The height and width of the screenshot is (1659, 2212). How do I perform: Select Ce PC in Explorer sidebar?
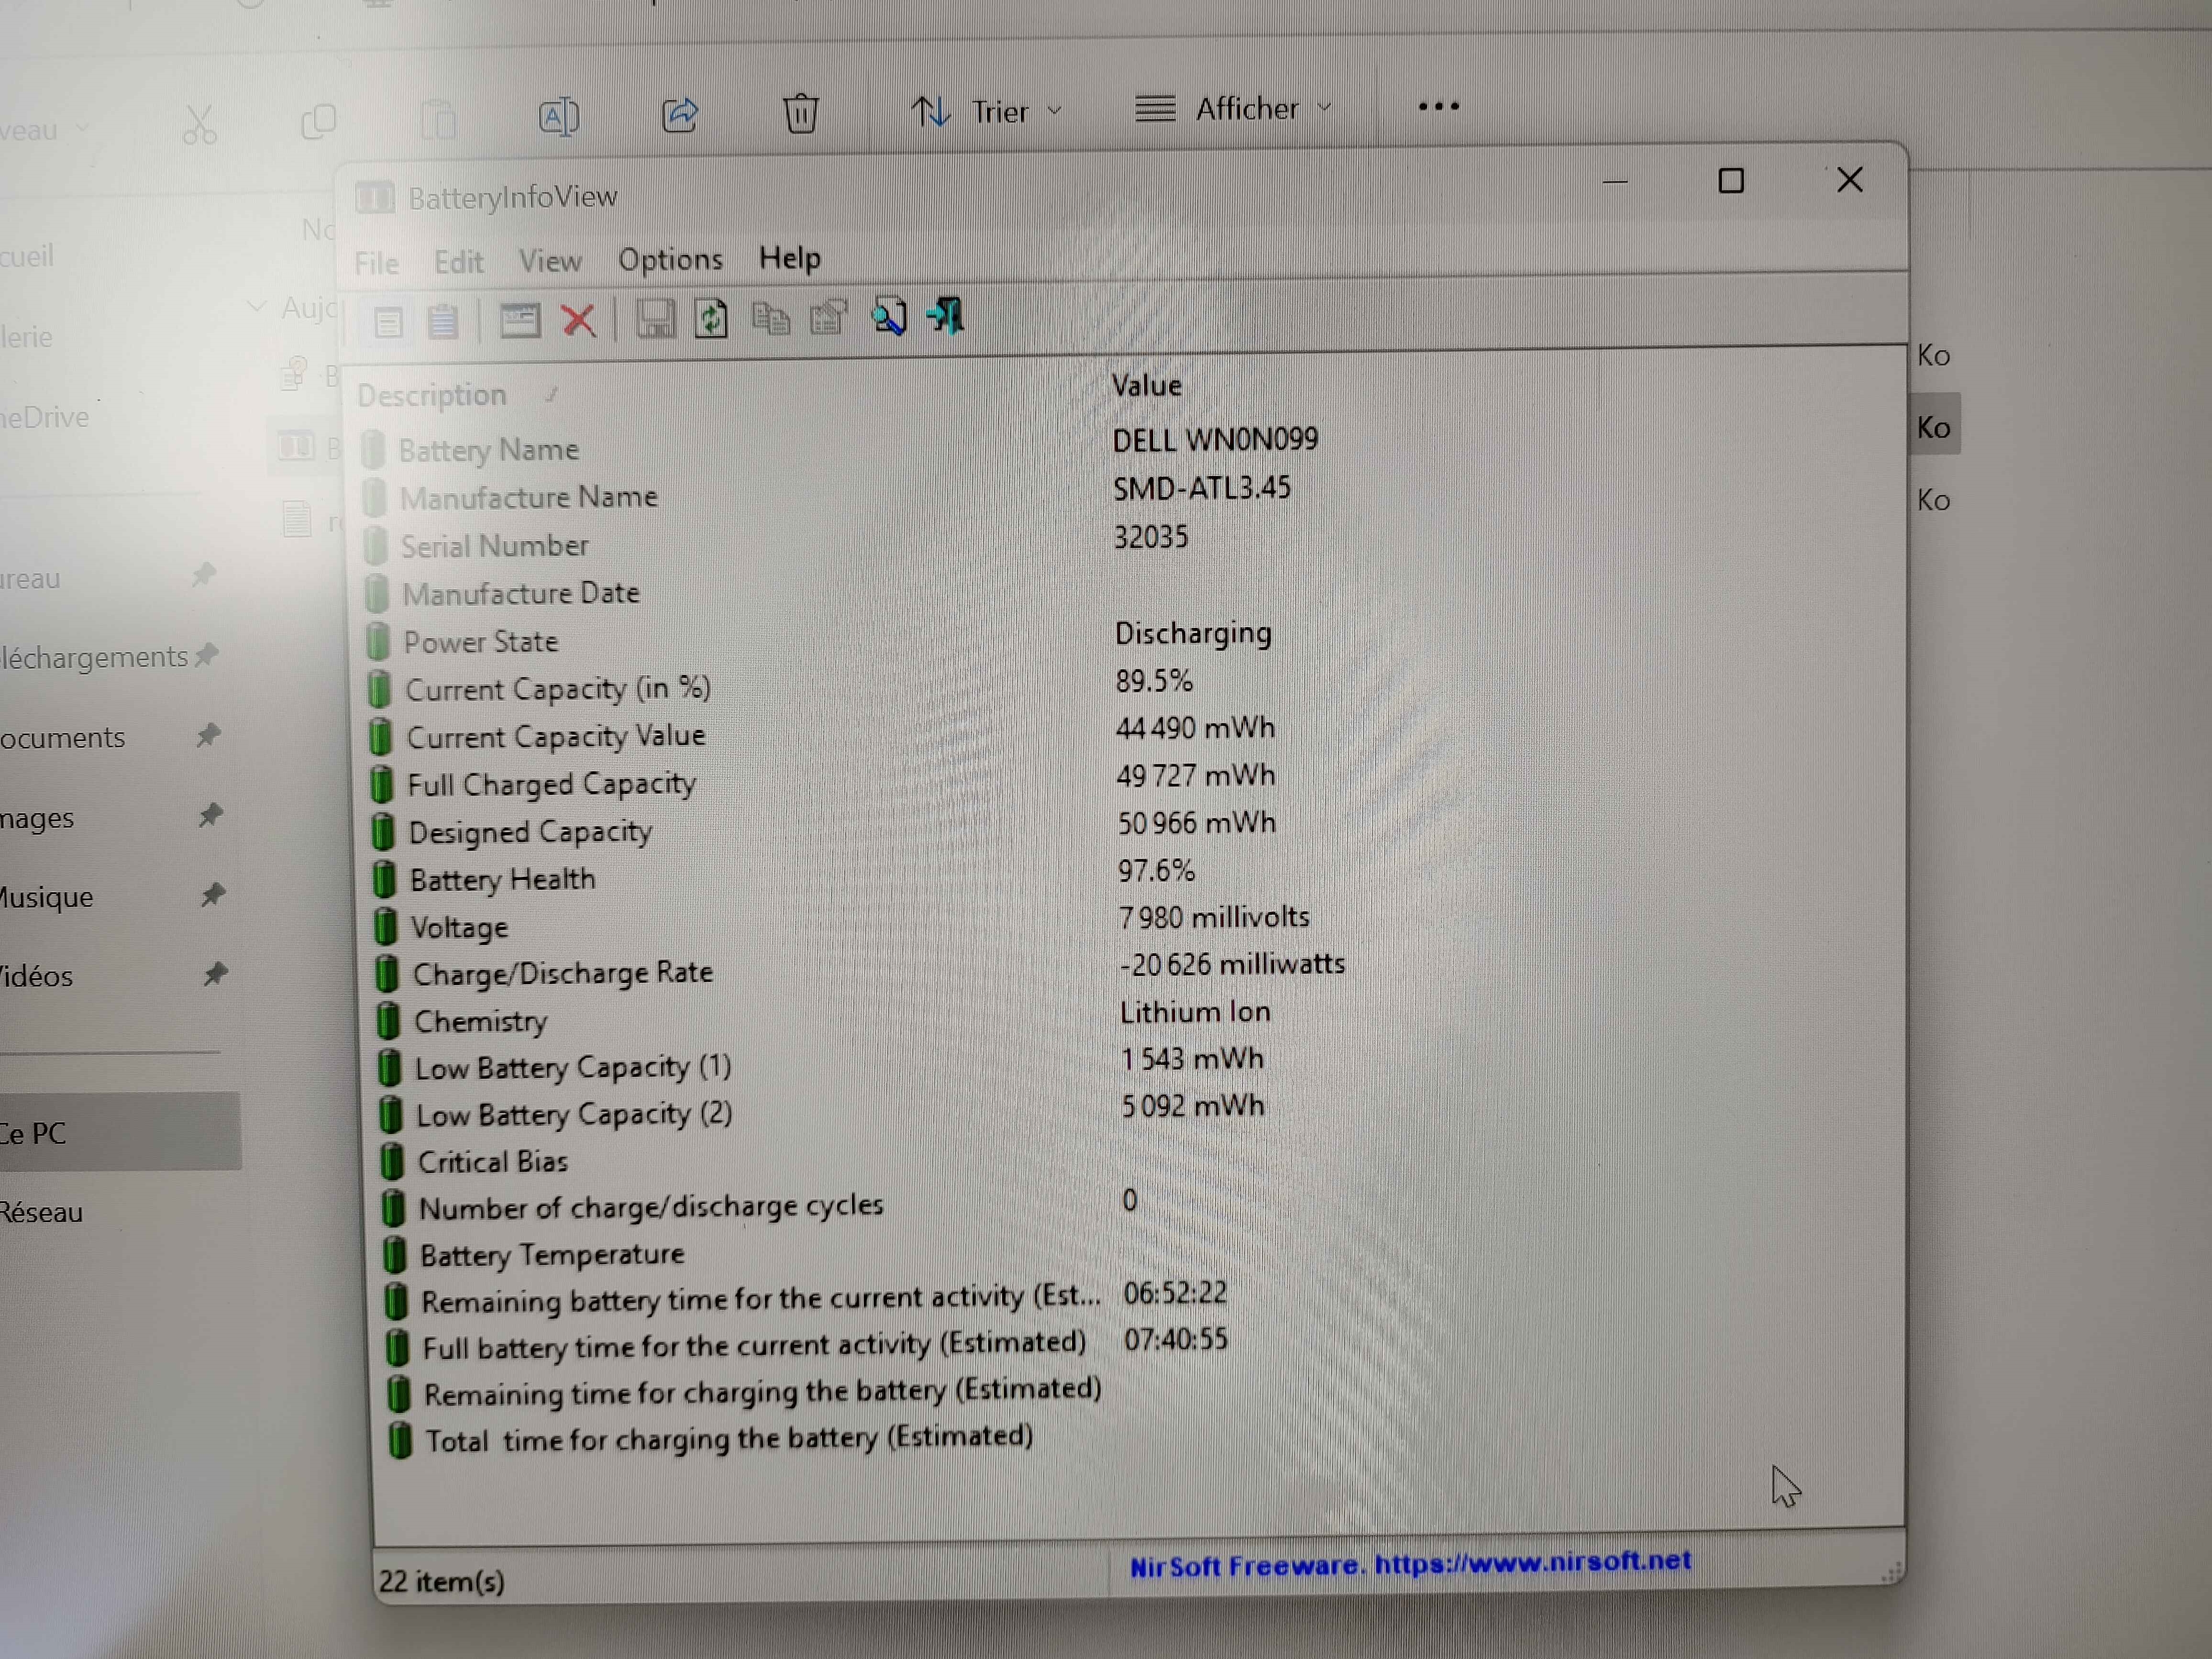tap(120, 1132)
